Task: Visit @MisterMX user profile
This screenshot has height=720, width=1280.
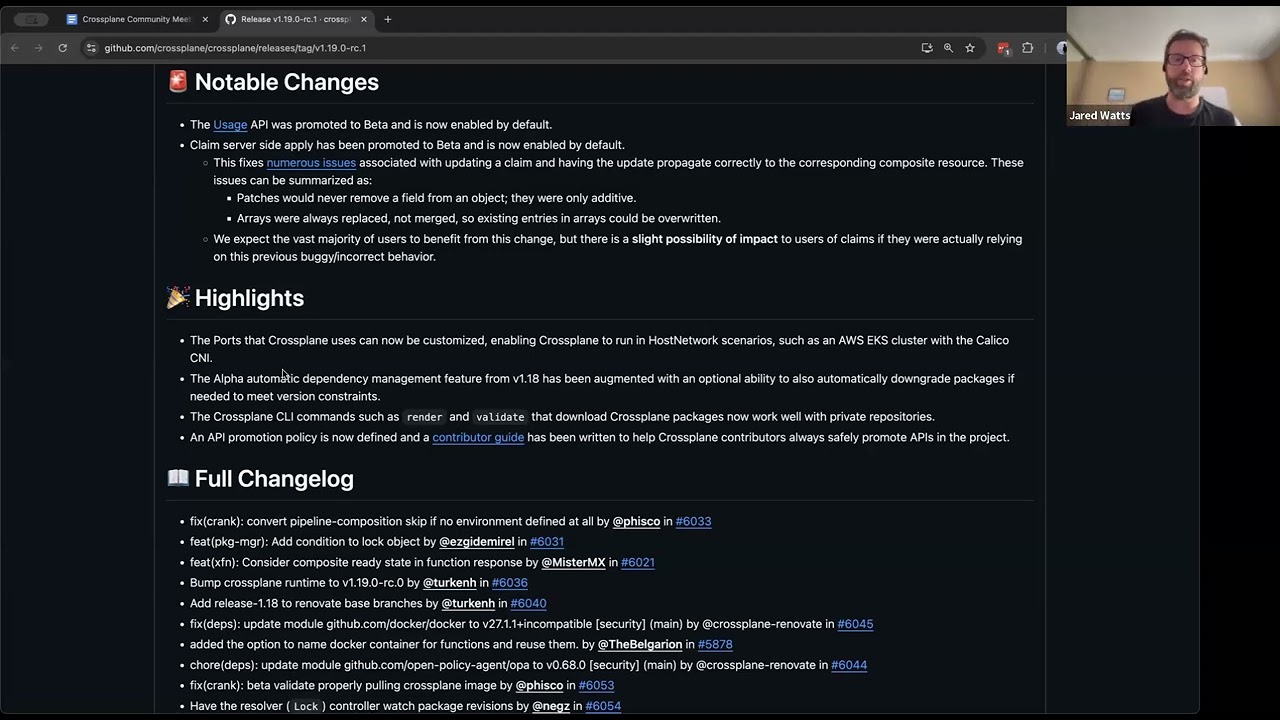Action: pos(573,563)
